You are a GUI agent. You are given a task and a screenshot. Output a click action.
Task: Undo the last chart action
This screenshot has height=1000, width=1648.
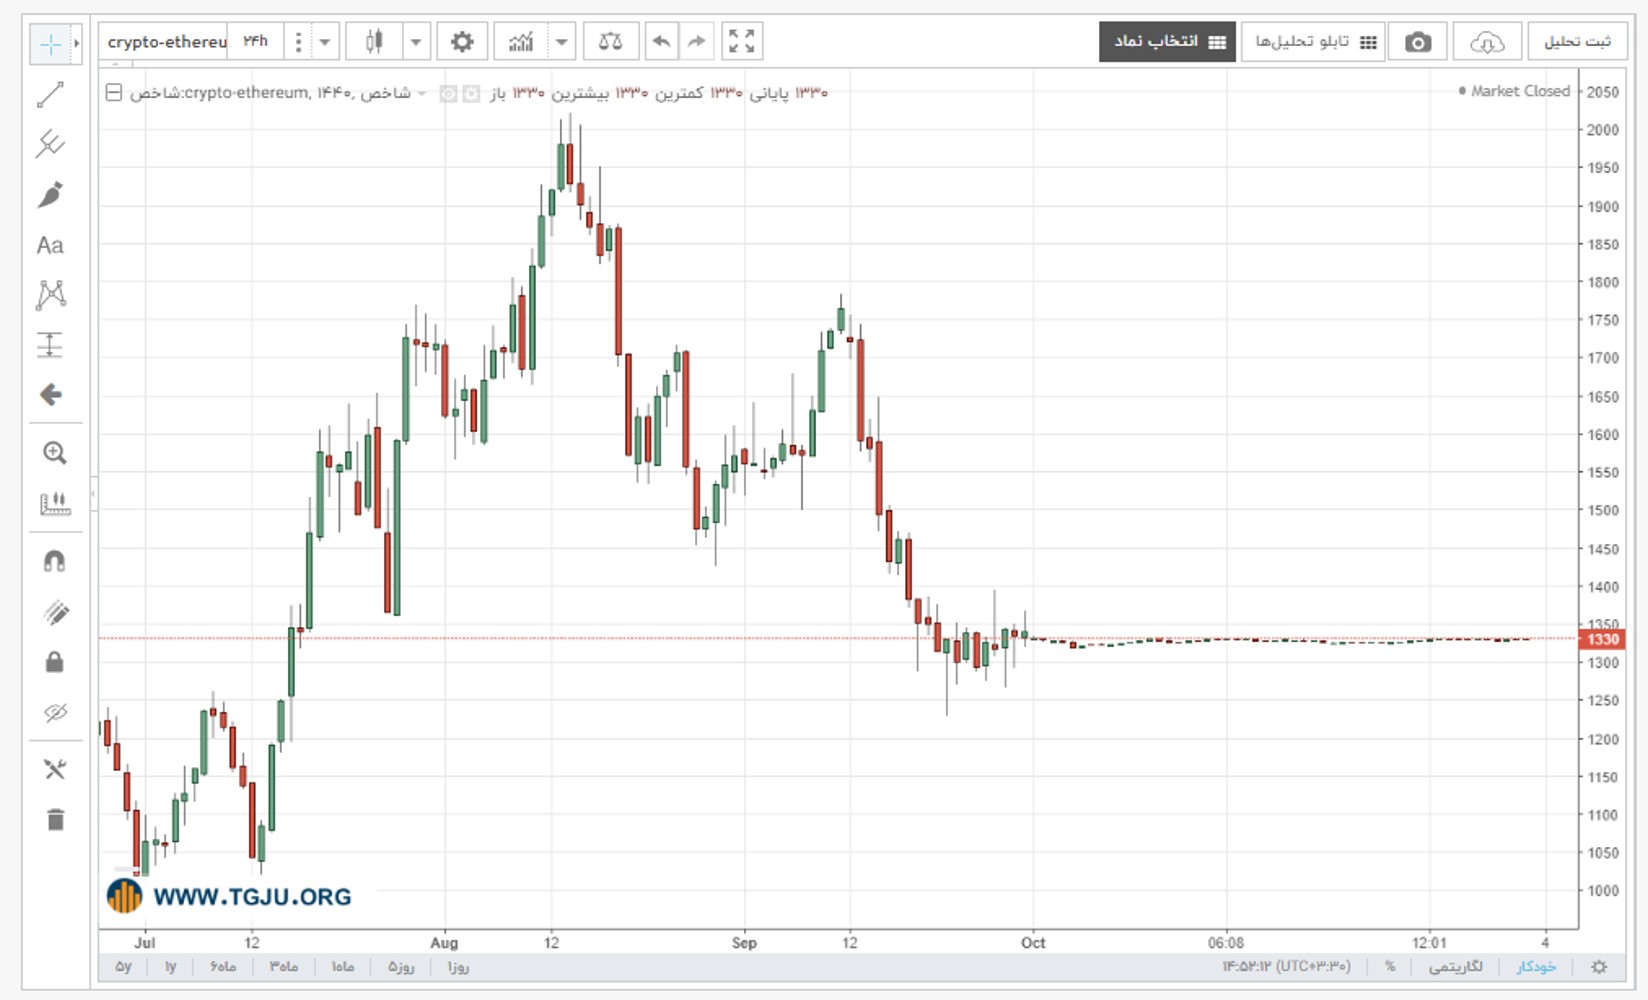[661, 42]
